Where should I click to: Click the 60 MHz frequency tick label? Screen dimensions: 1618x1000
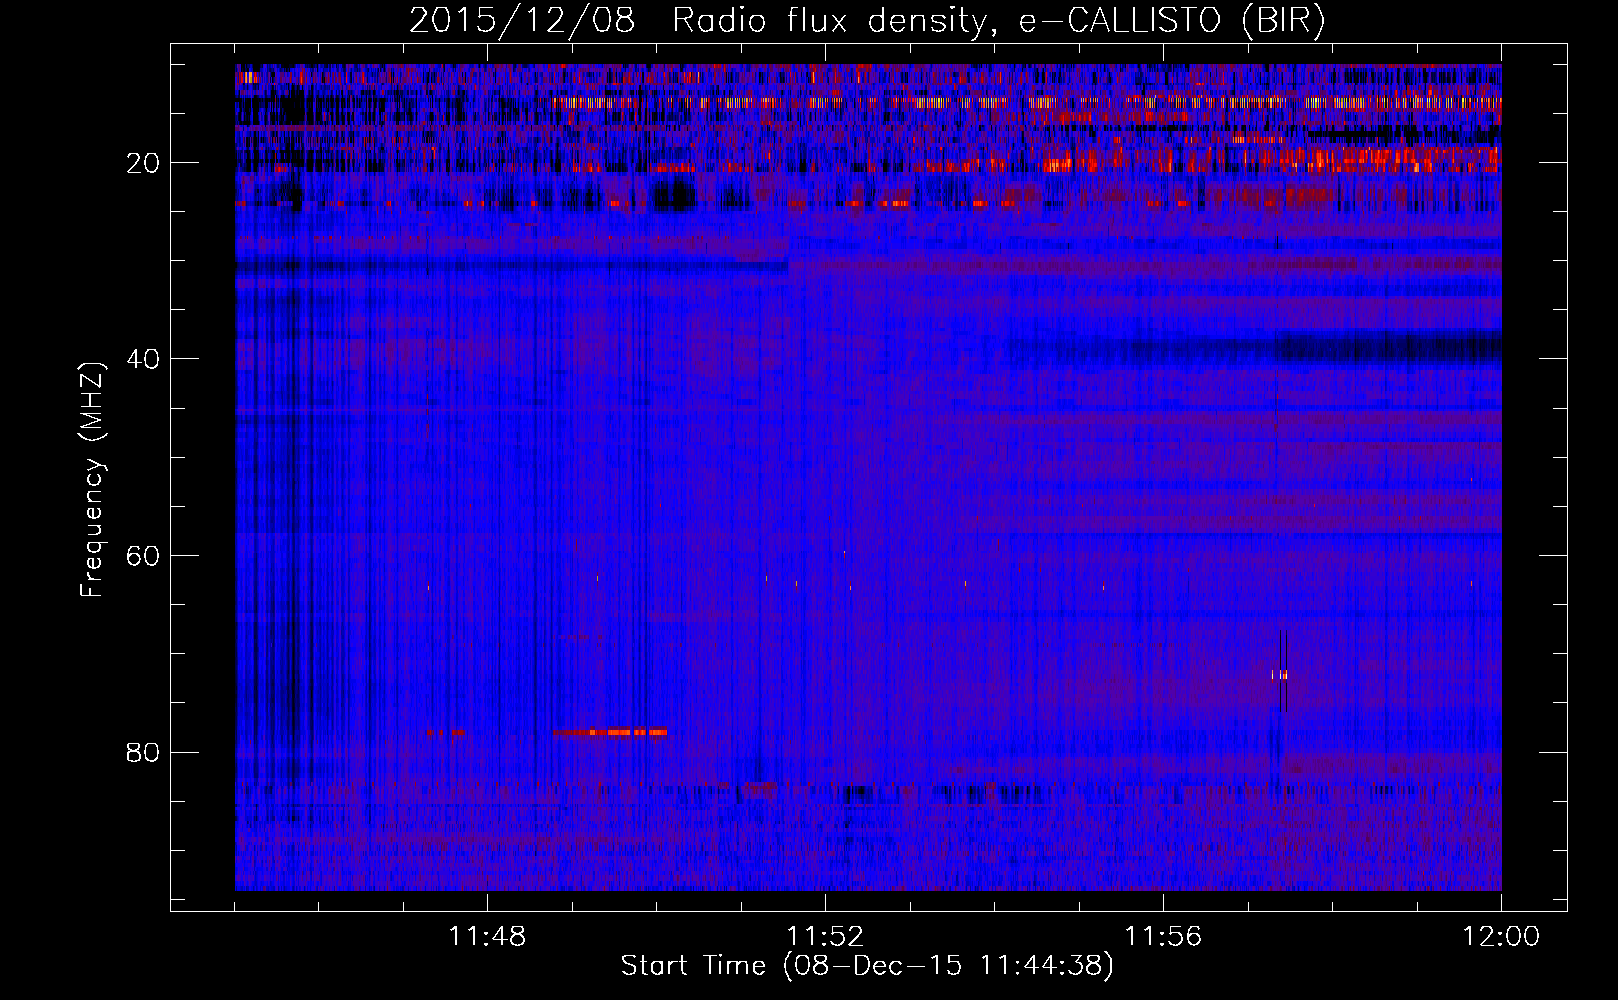click(x=143, y=556)
